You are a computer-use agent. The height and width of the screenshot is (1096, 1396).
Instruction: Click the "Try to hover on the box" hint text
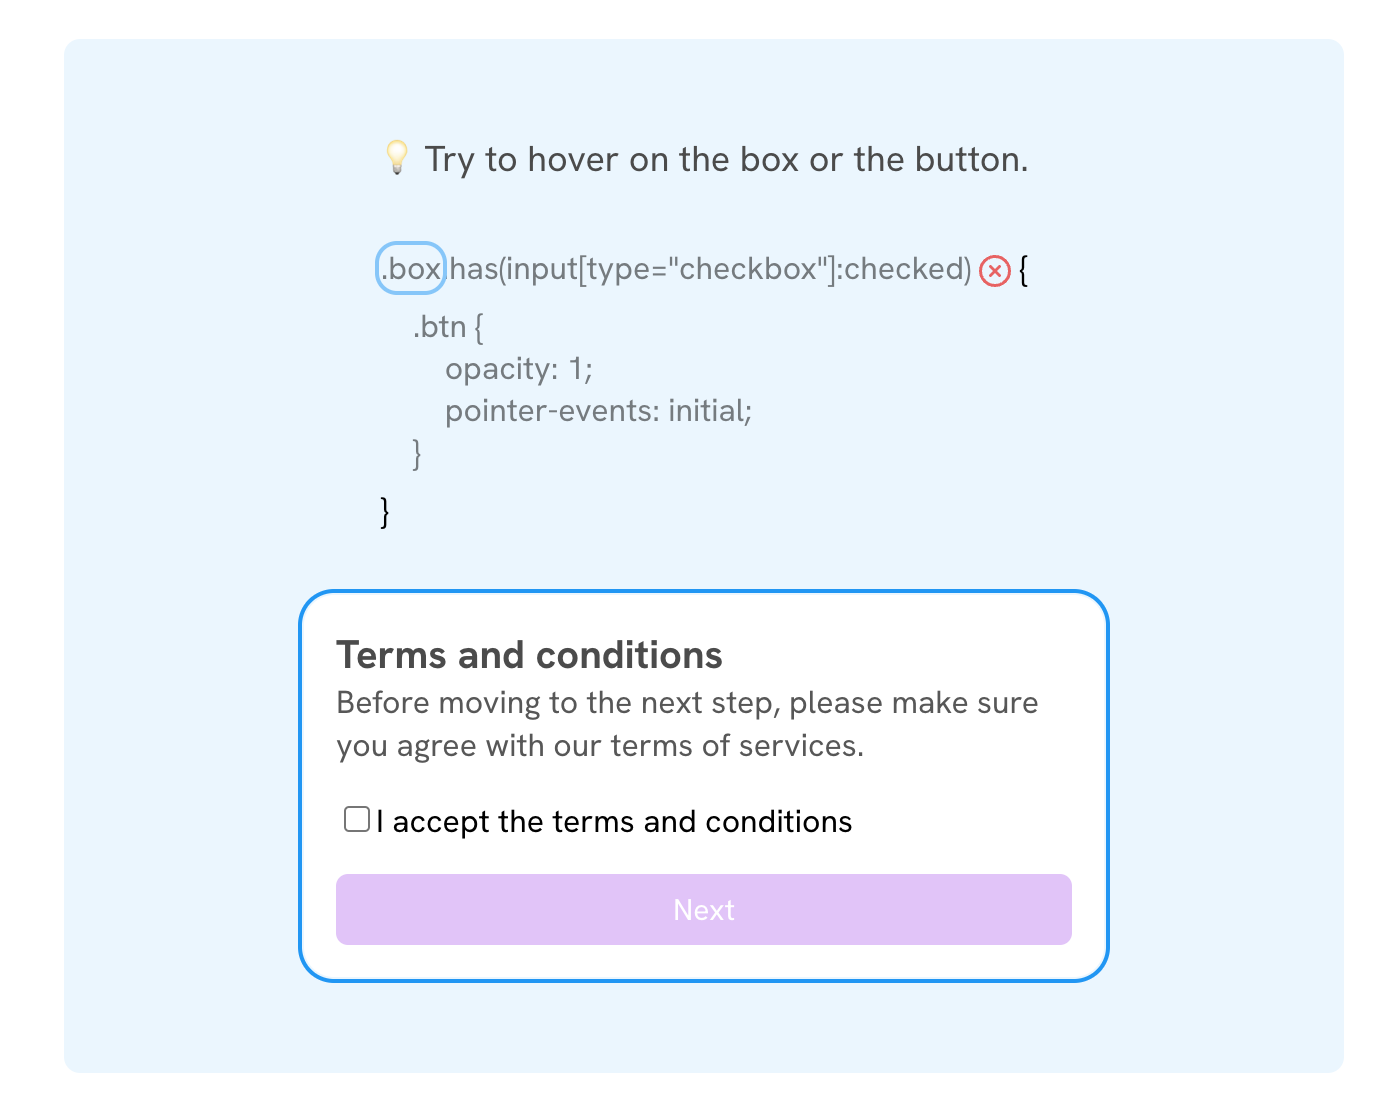click(726, 160)
